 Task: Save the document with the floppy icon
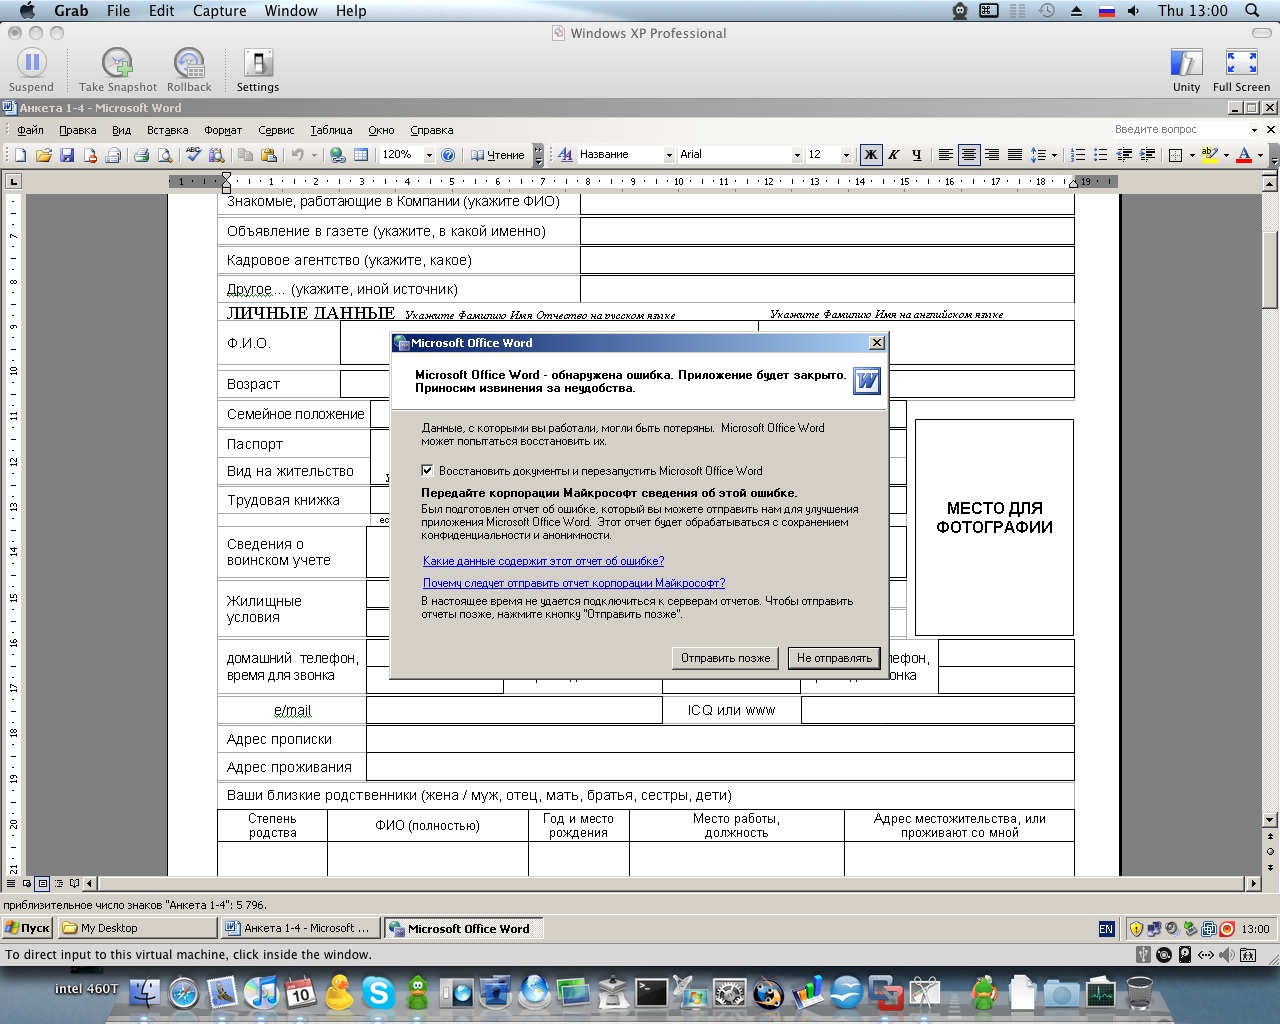click(x=67, y=155)
